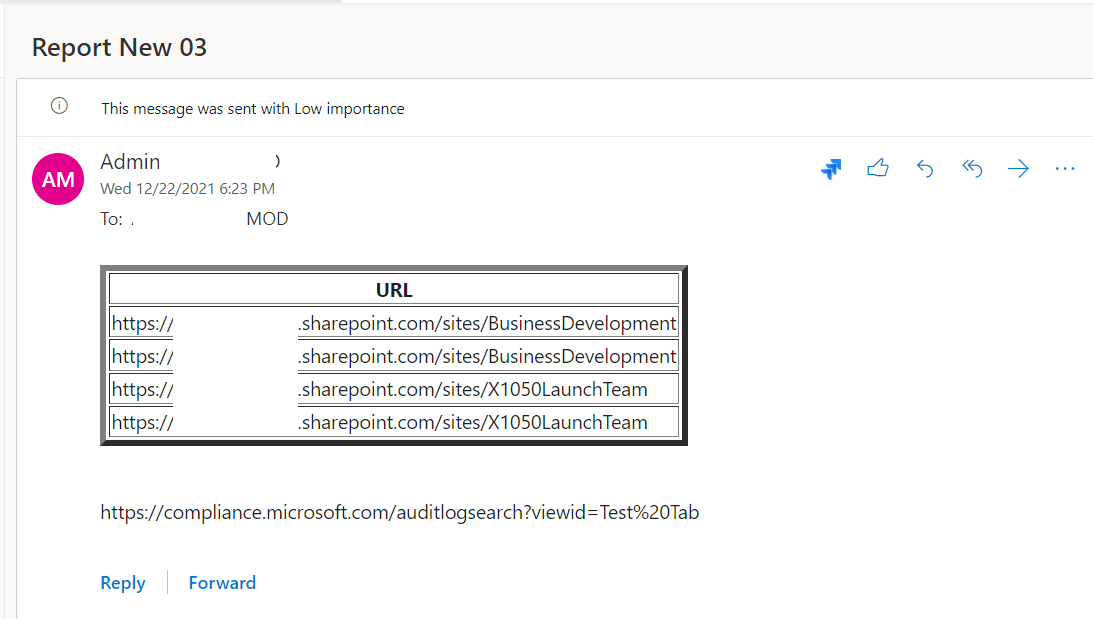Click the URL table header cell
This screenshot has width=1093, height=619.
tap(394, 289)
